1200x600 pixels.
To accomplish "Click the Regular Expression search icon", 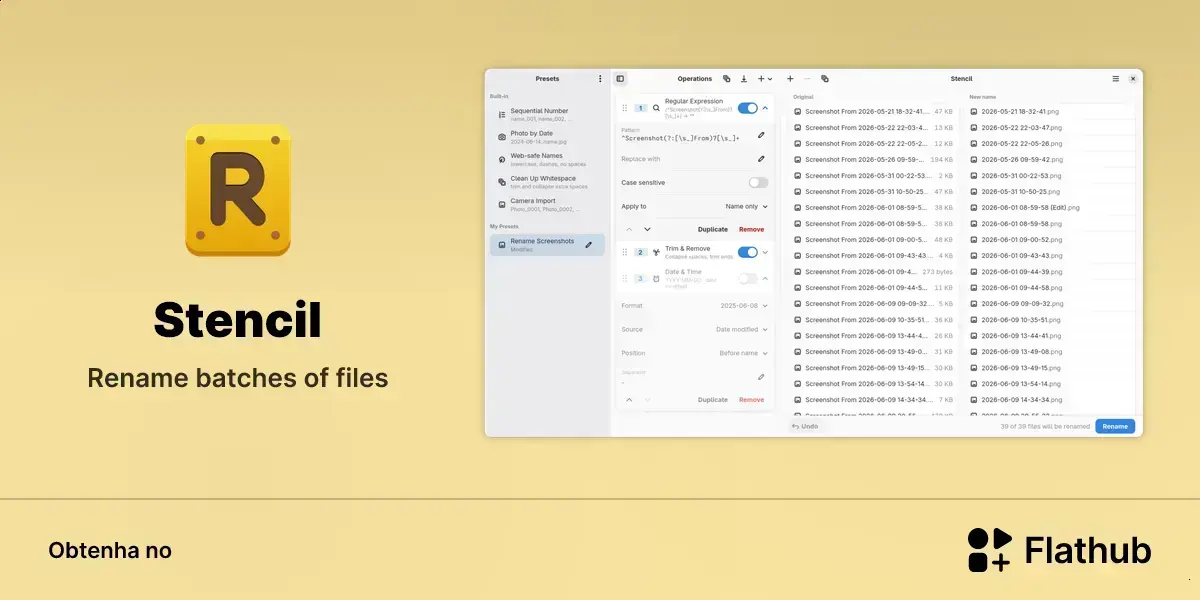I will 656,107.
